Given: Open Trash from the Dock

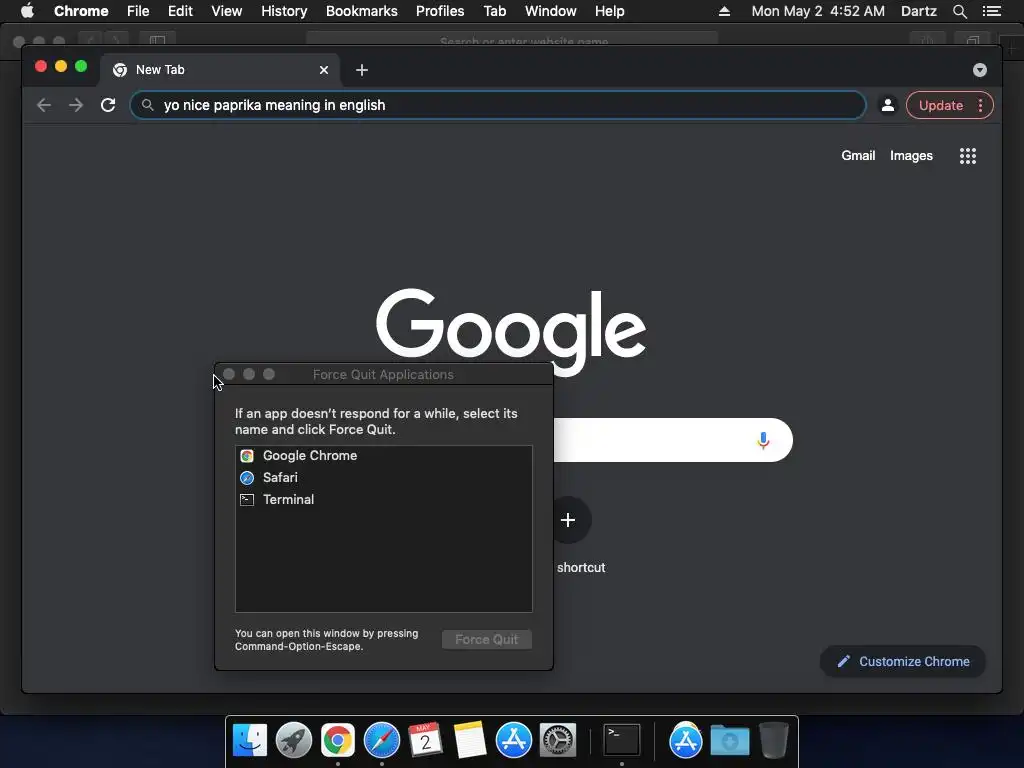Looking at the screenshot, I should click(774, 741).
